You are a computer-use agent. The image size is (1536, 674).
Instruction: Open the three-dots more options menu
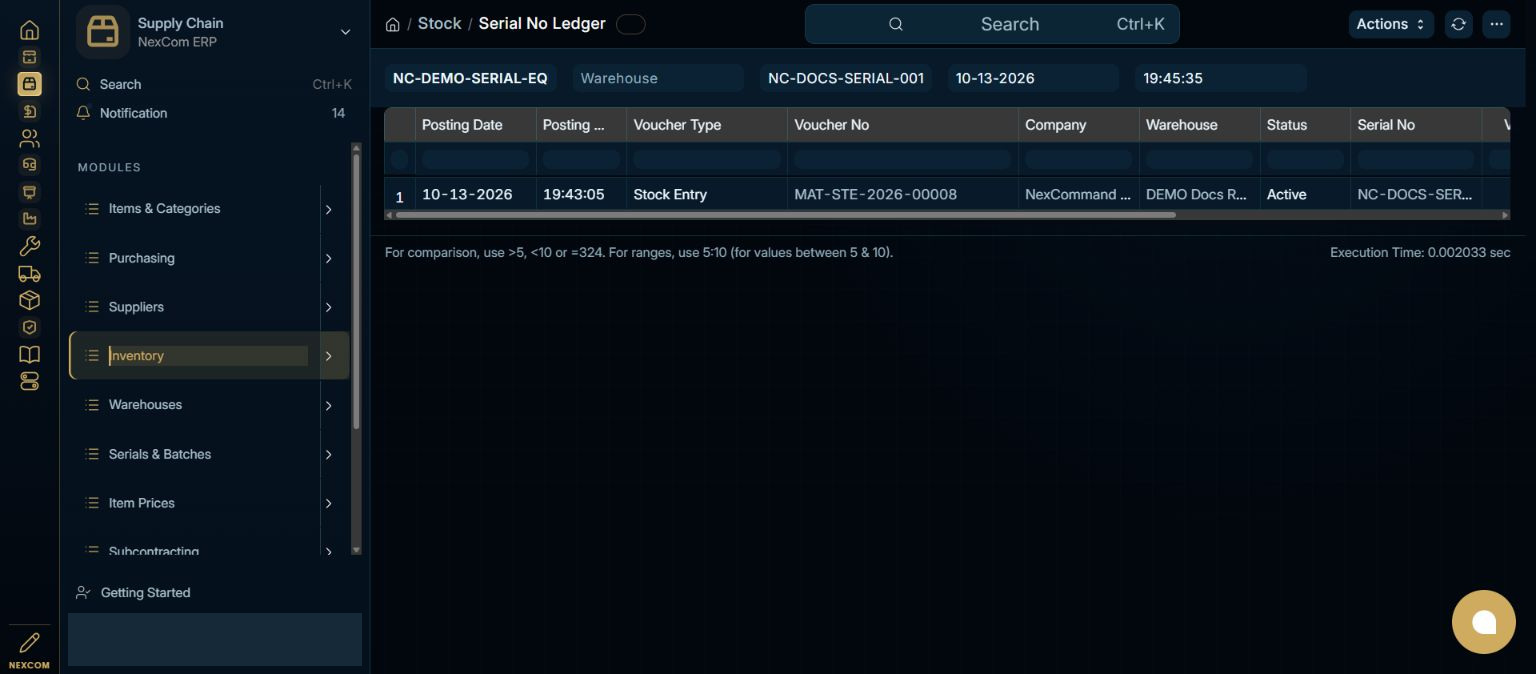pos(1496,24)
